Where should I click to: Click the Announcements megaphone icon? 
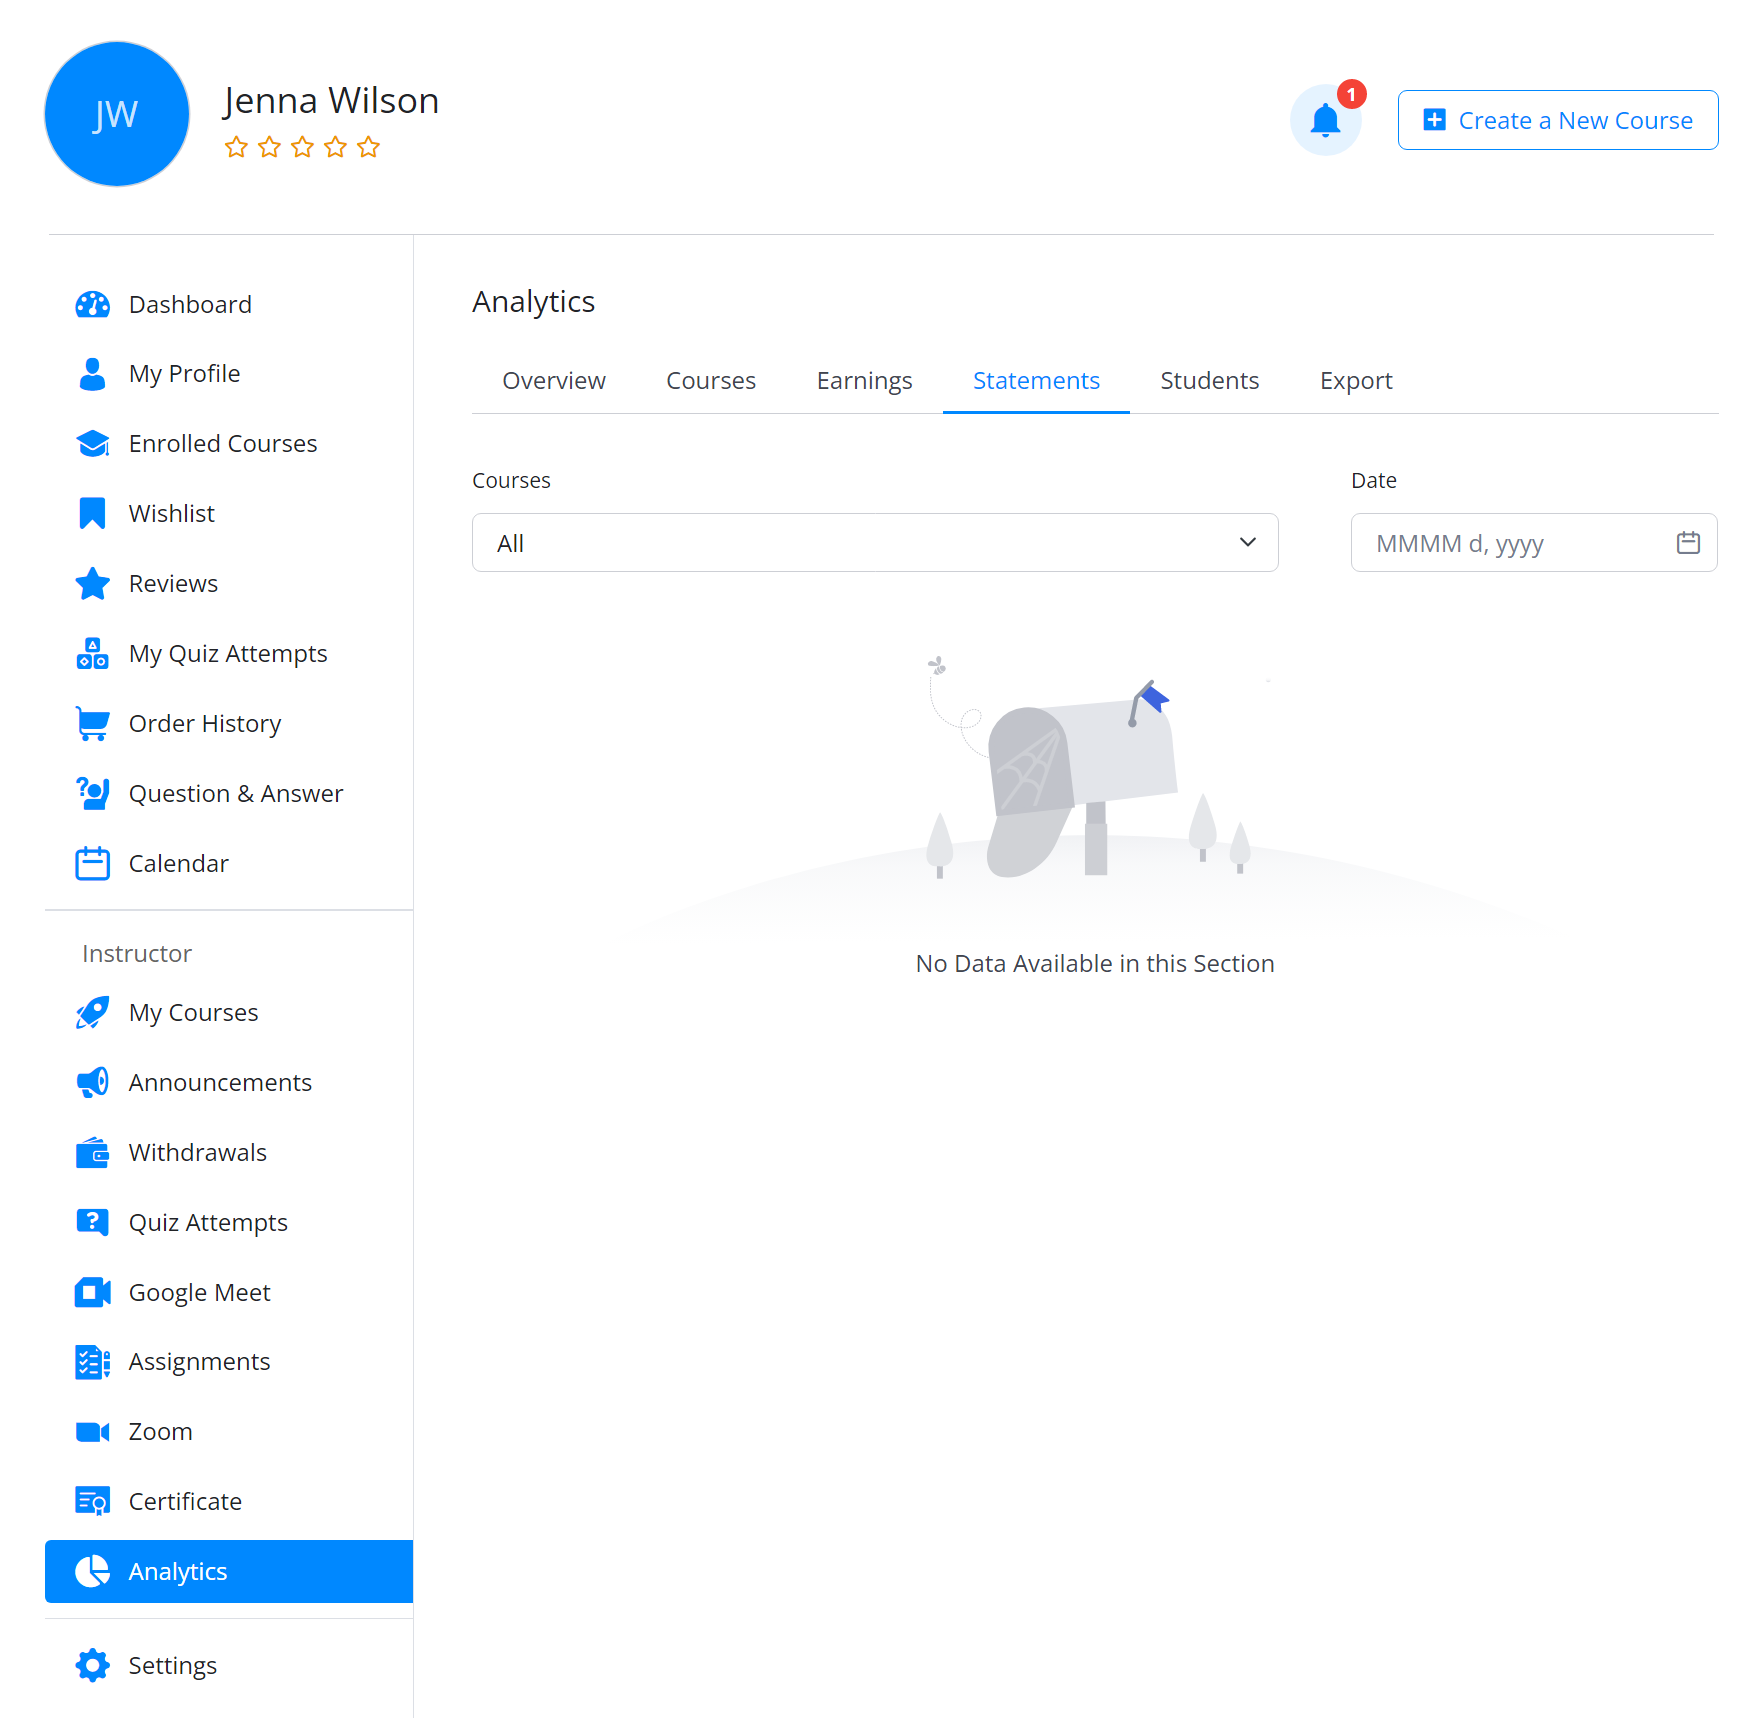pyautogui.click(x=93, y=1083)
